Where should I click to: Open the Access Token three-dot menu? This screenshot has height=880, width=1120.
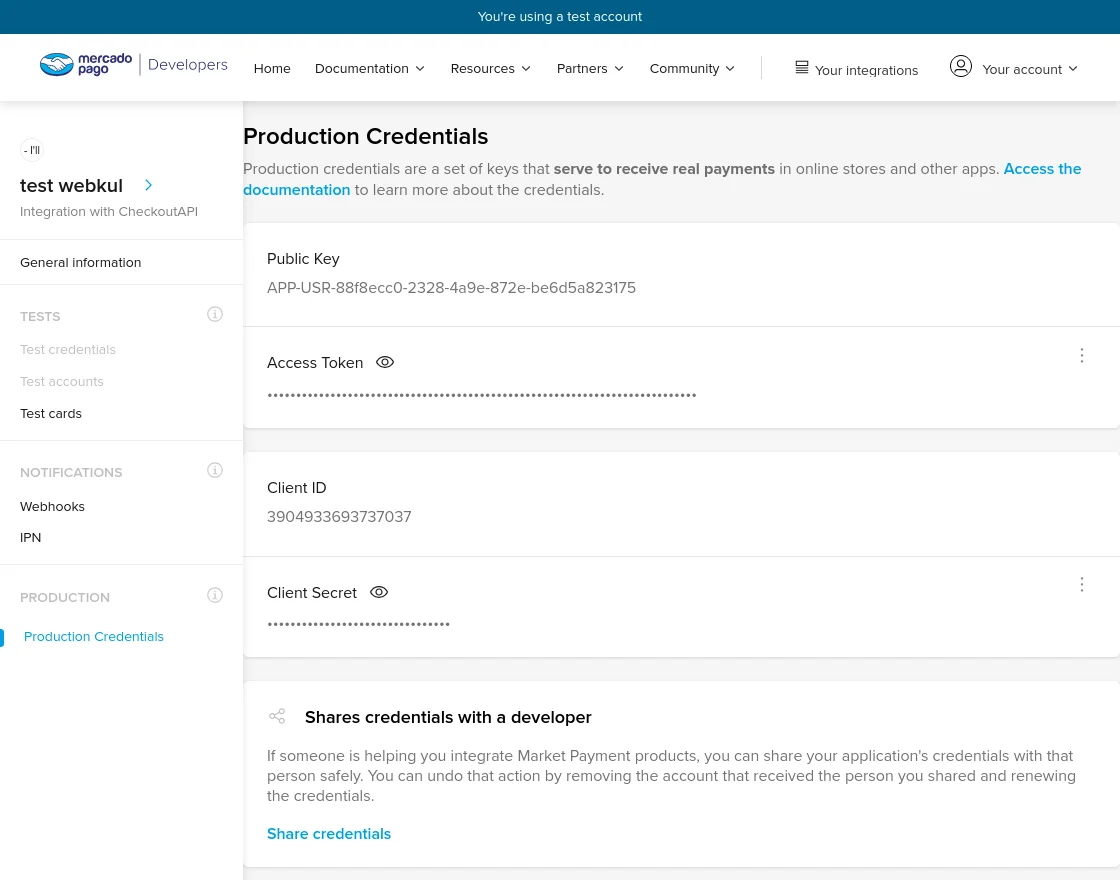point(1081,355)
